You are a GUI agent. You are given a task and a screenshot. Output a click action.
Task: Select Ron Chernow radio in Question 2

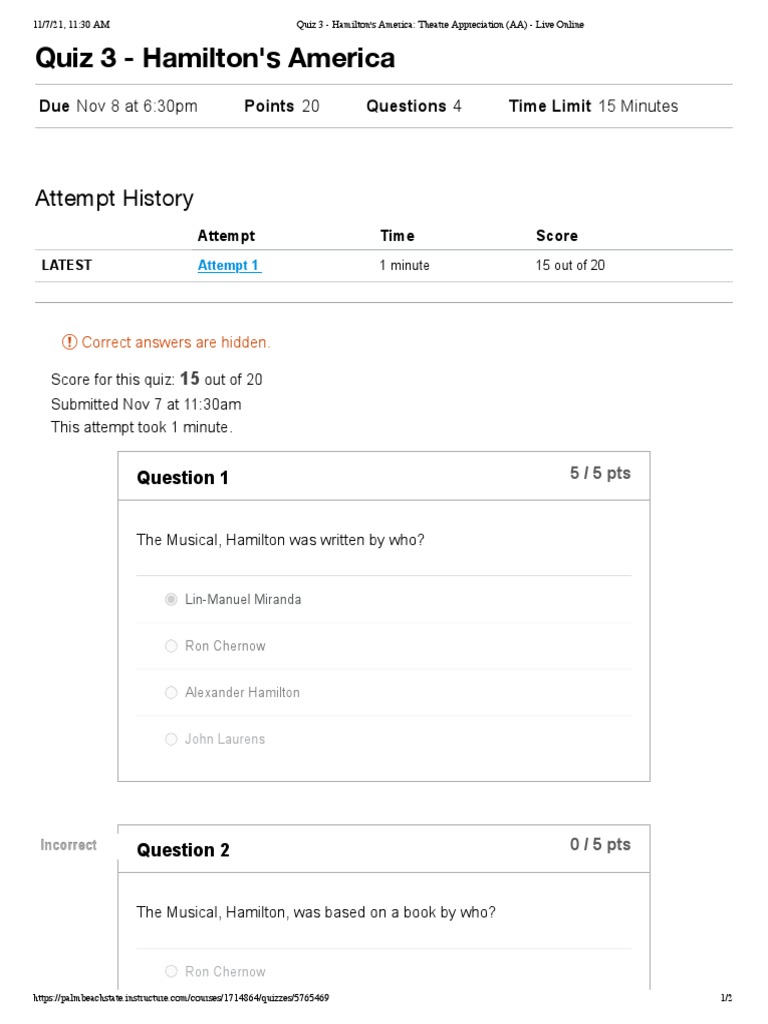click(x=171, y=971)
